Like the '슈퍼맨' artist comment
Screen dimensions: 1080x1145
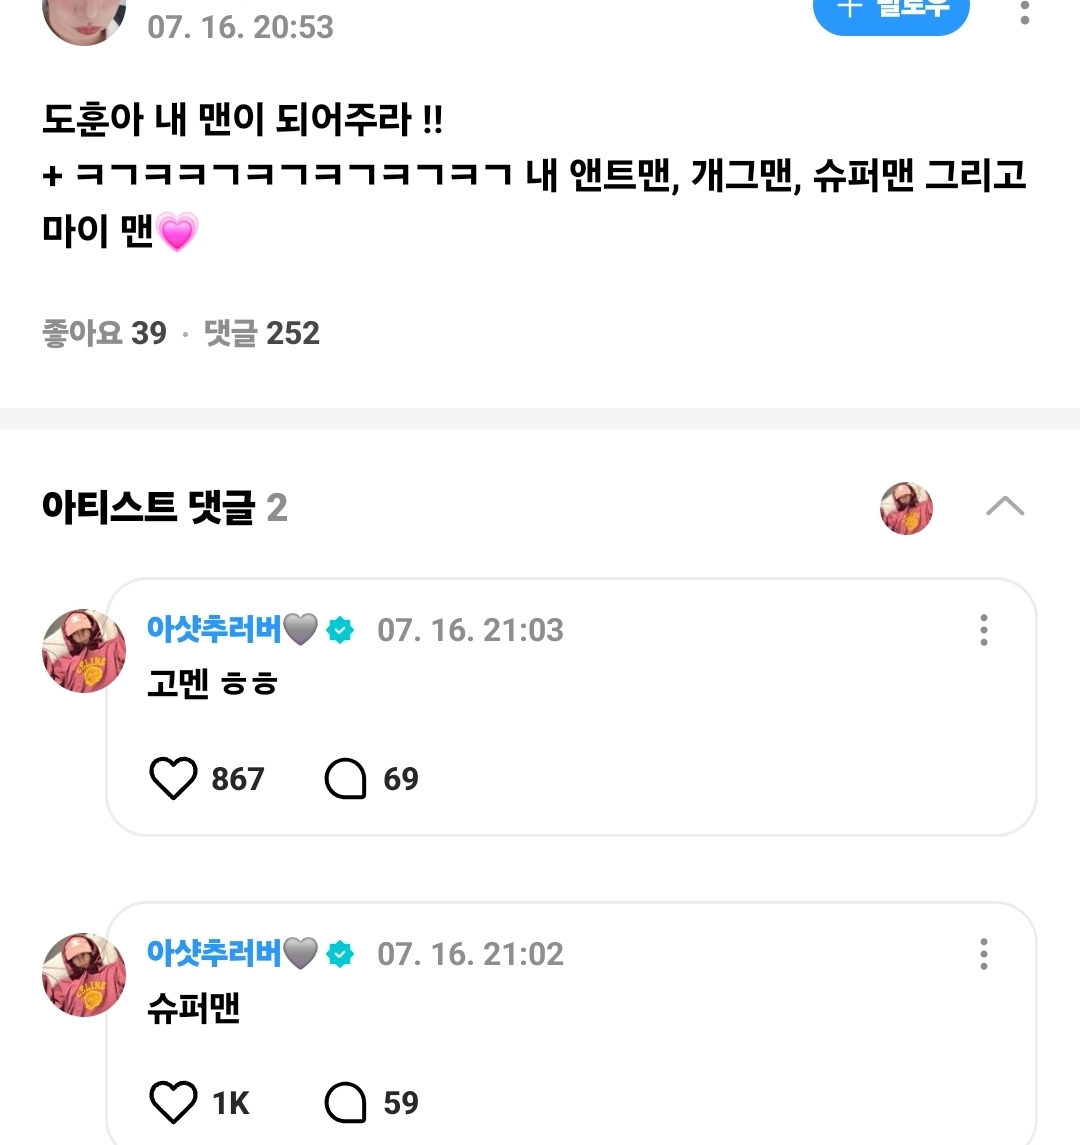[x=173, y=1102]
